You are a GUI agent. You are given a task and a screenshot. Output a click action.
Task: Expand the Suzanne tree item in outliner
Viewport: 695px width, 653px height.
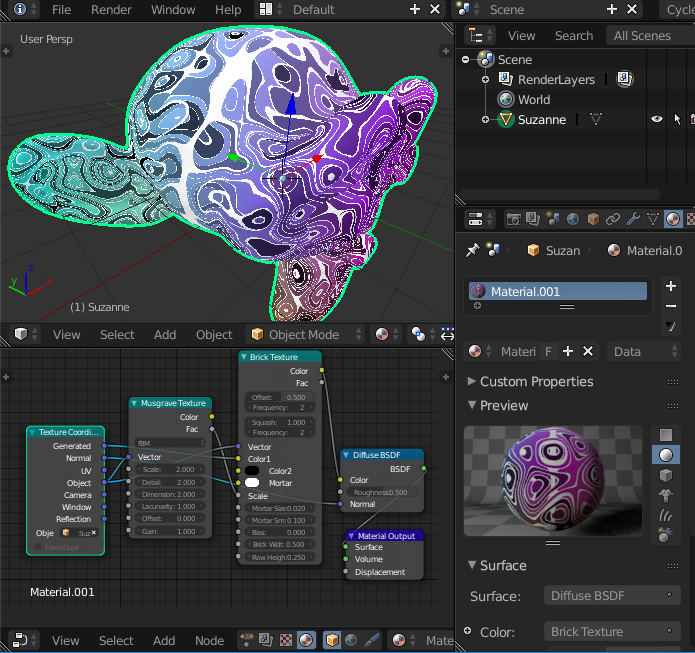(x=485, y=119)
